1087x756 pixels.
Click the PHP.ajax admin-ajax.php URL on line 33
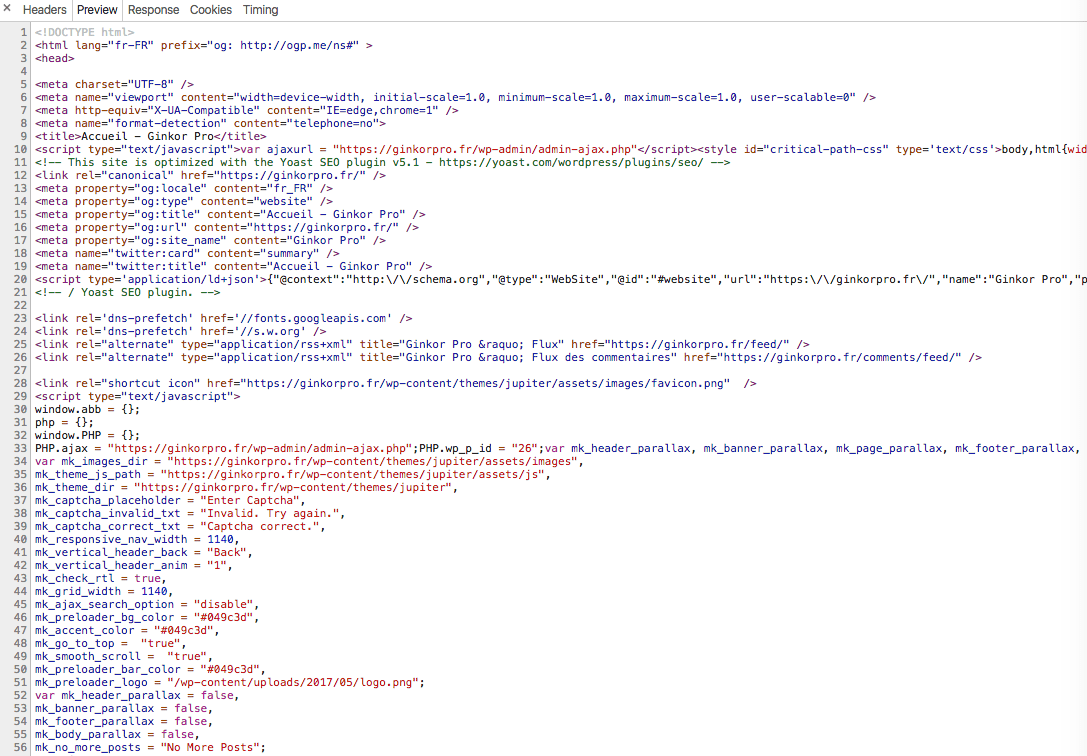pos(260,448)
